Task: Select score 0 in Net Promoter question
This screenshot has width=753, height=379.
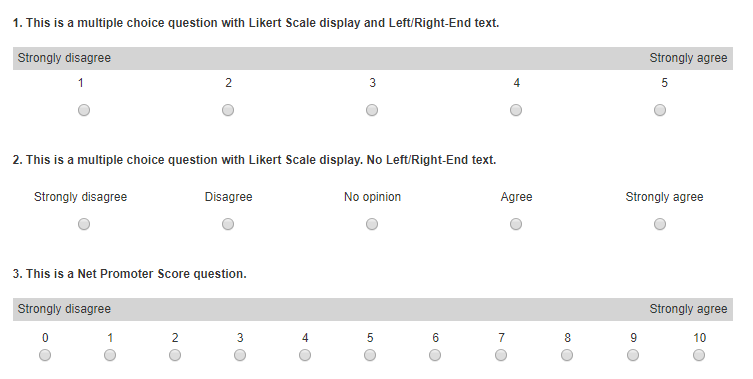Action: click(45, 355)
